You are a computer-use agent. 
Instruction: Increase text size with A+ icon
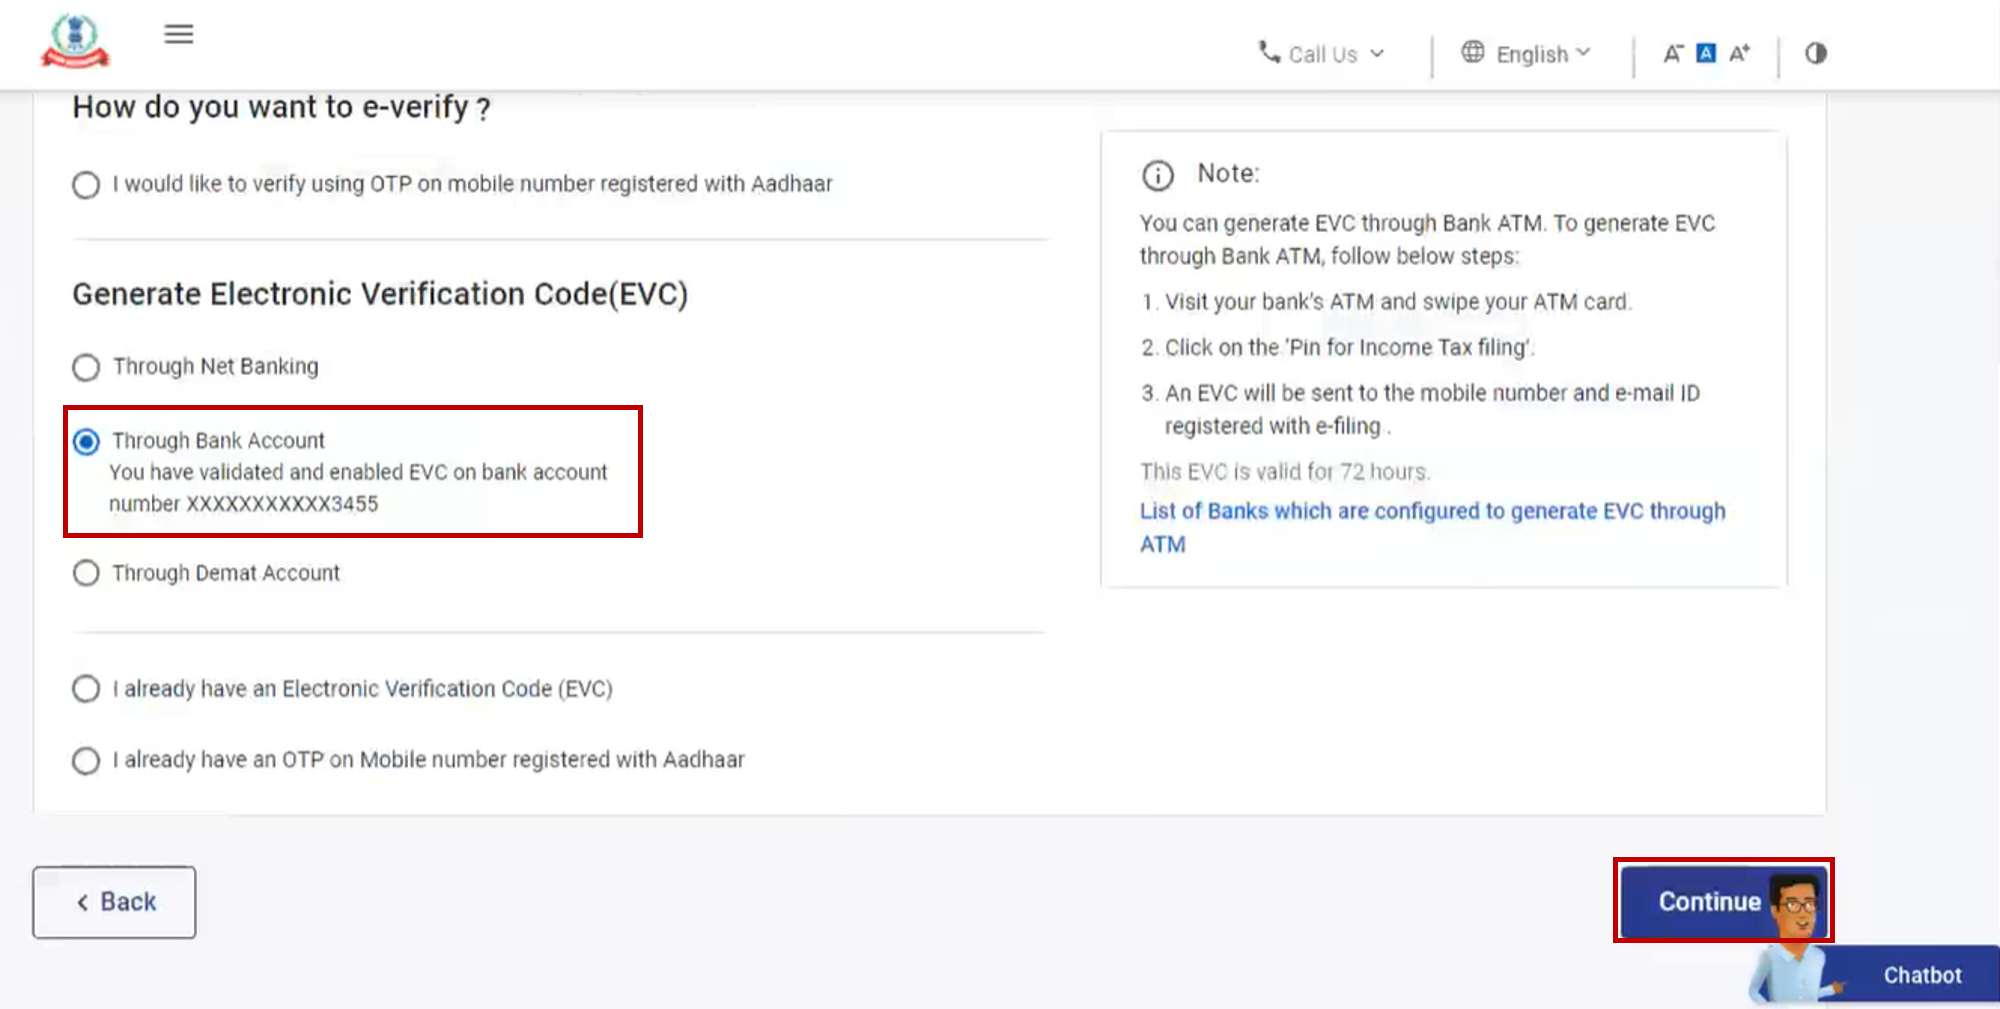[1739, 54]
